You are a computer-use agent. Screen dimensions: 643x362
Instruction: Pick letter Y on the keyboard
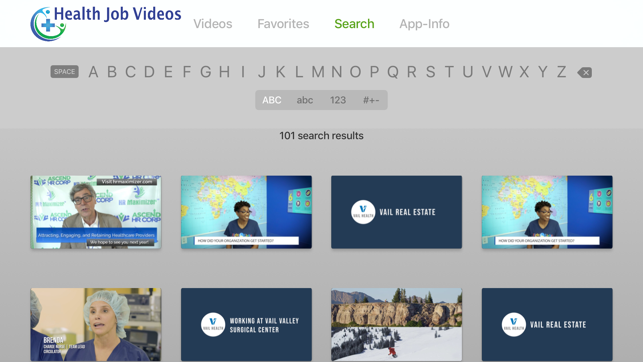(x=543, y=72)
